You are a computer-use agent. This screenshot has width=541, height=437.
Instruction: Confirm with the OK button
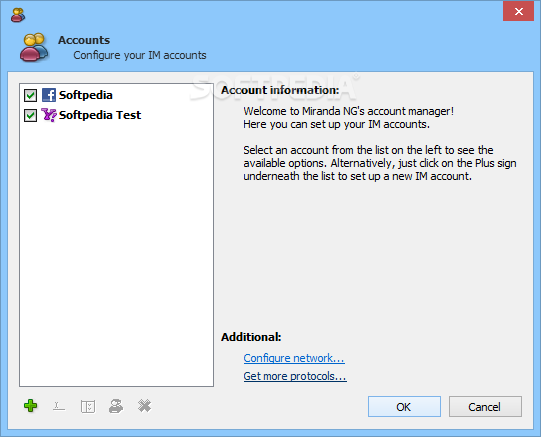404,407
